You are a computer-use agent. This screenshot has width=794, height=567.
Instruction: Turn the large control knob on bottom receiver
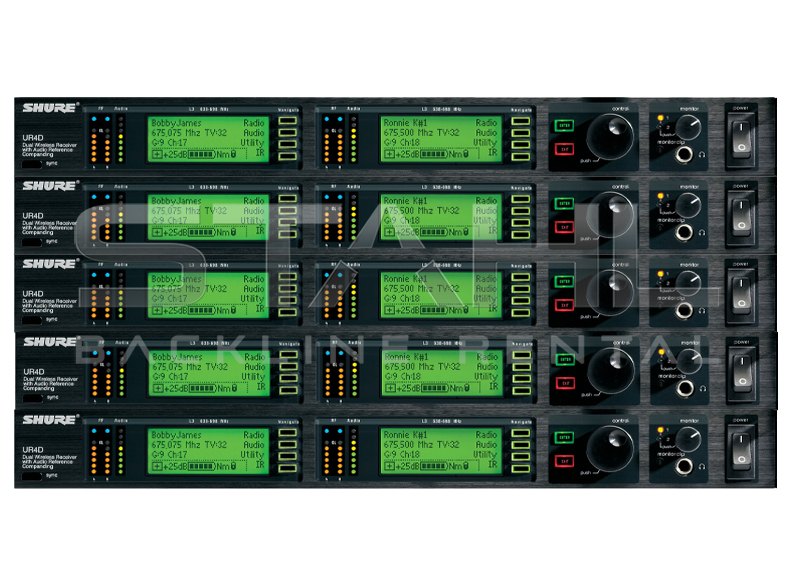tap(610, 449)
